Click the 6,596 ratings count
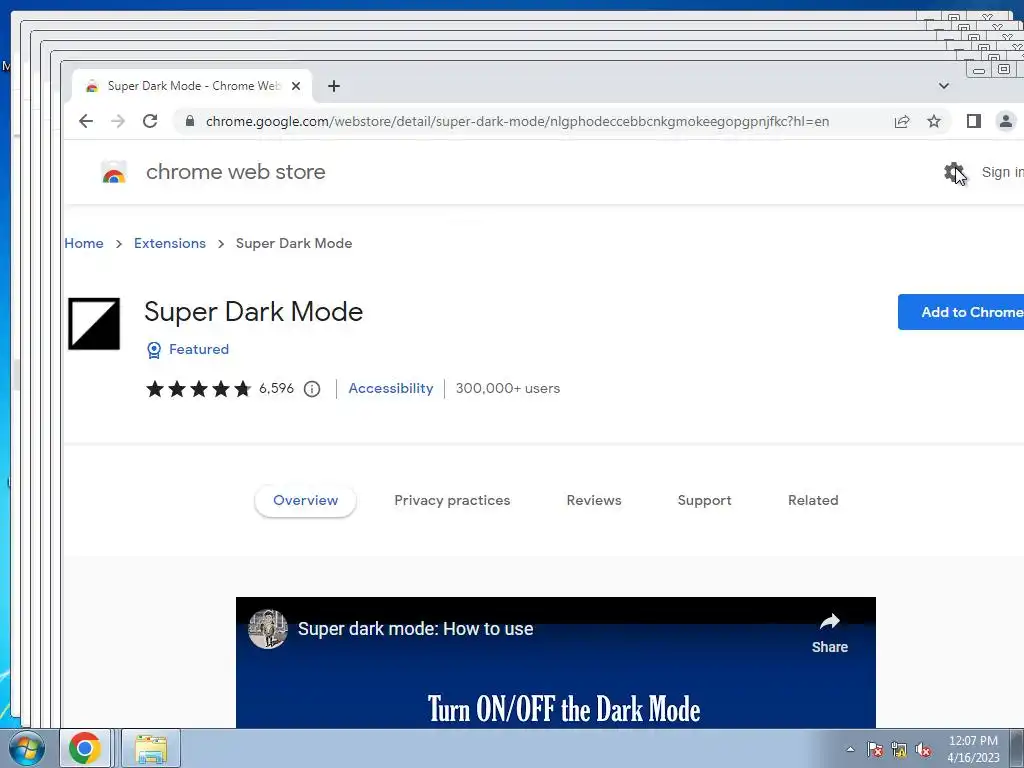The height and width of the screenshot is (768, 1024). tap(276, 389)
